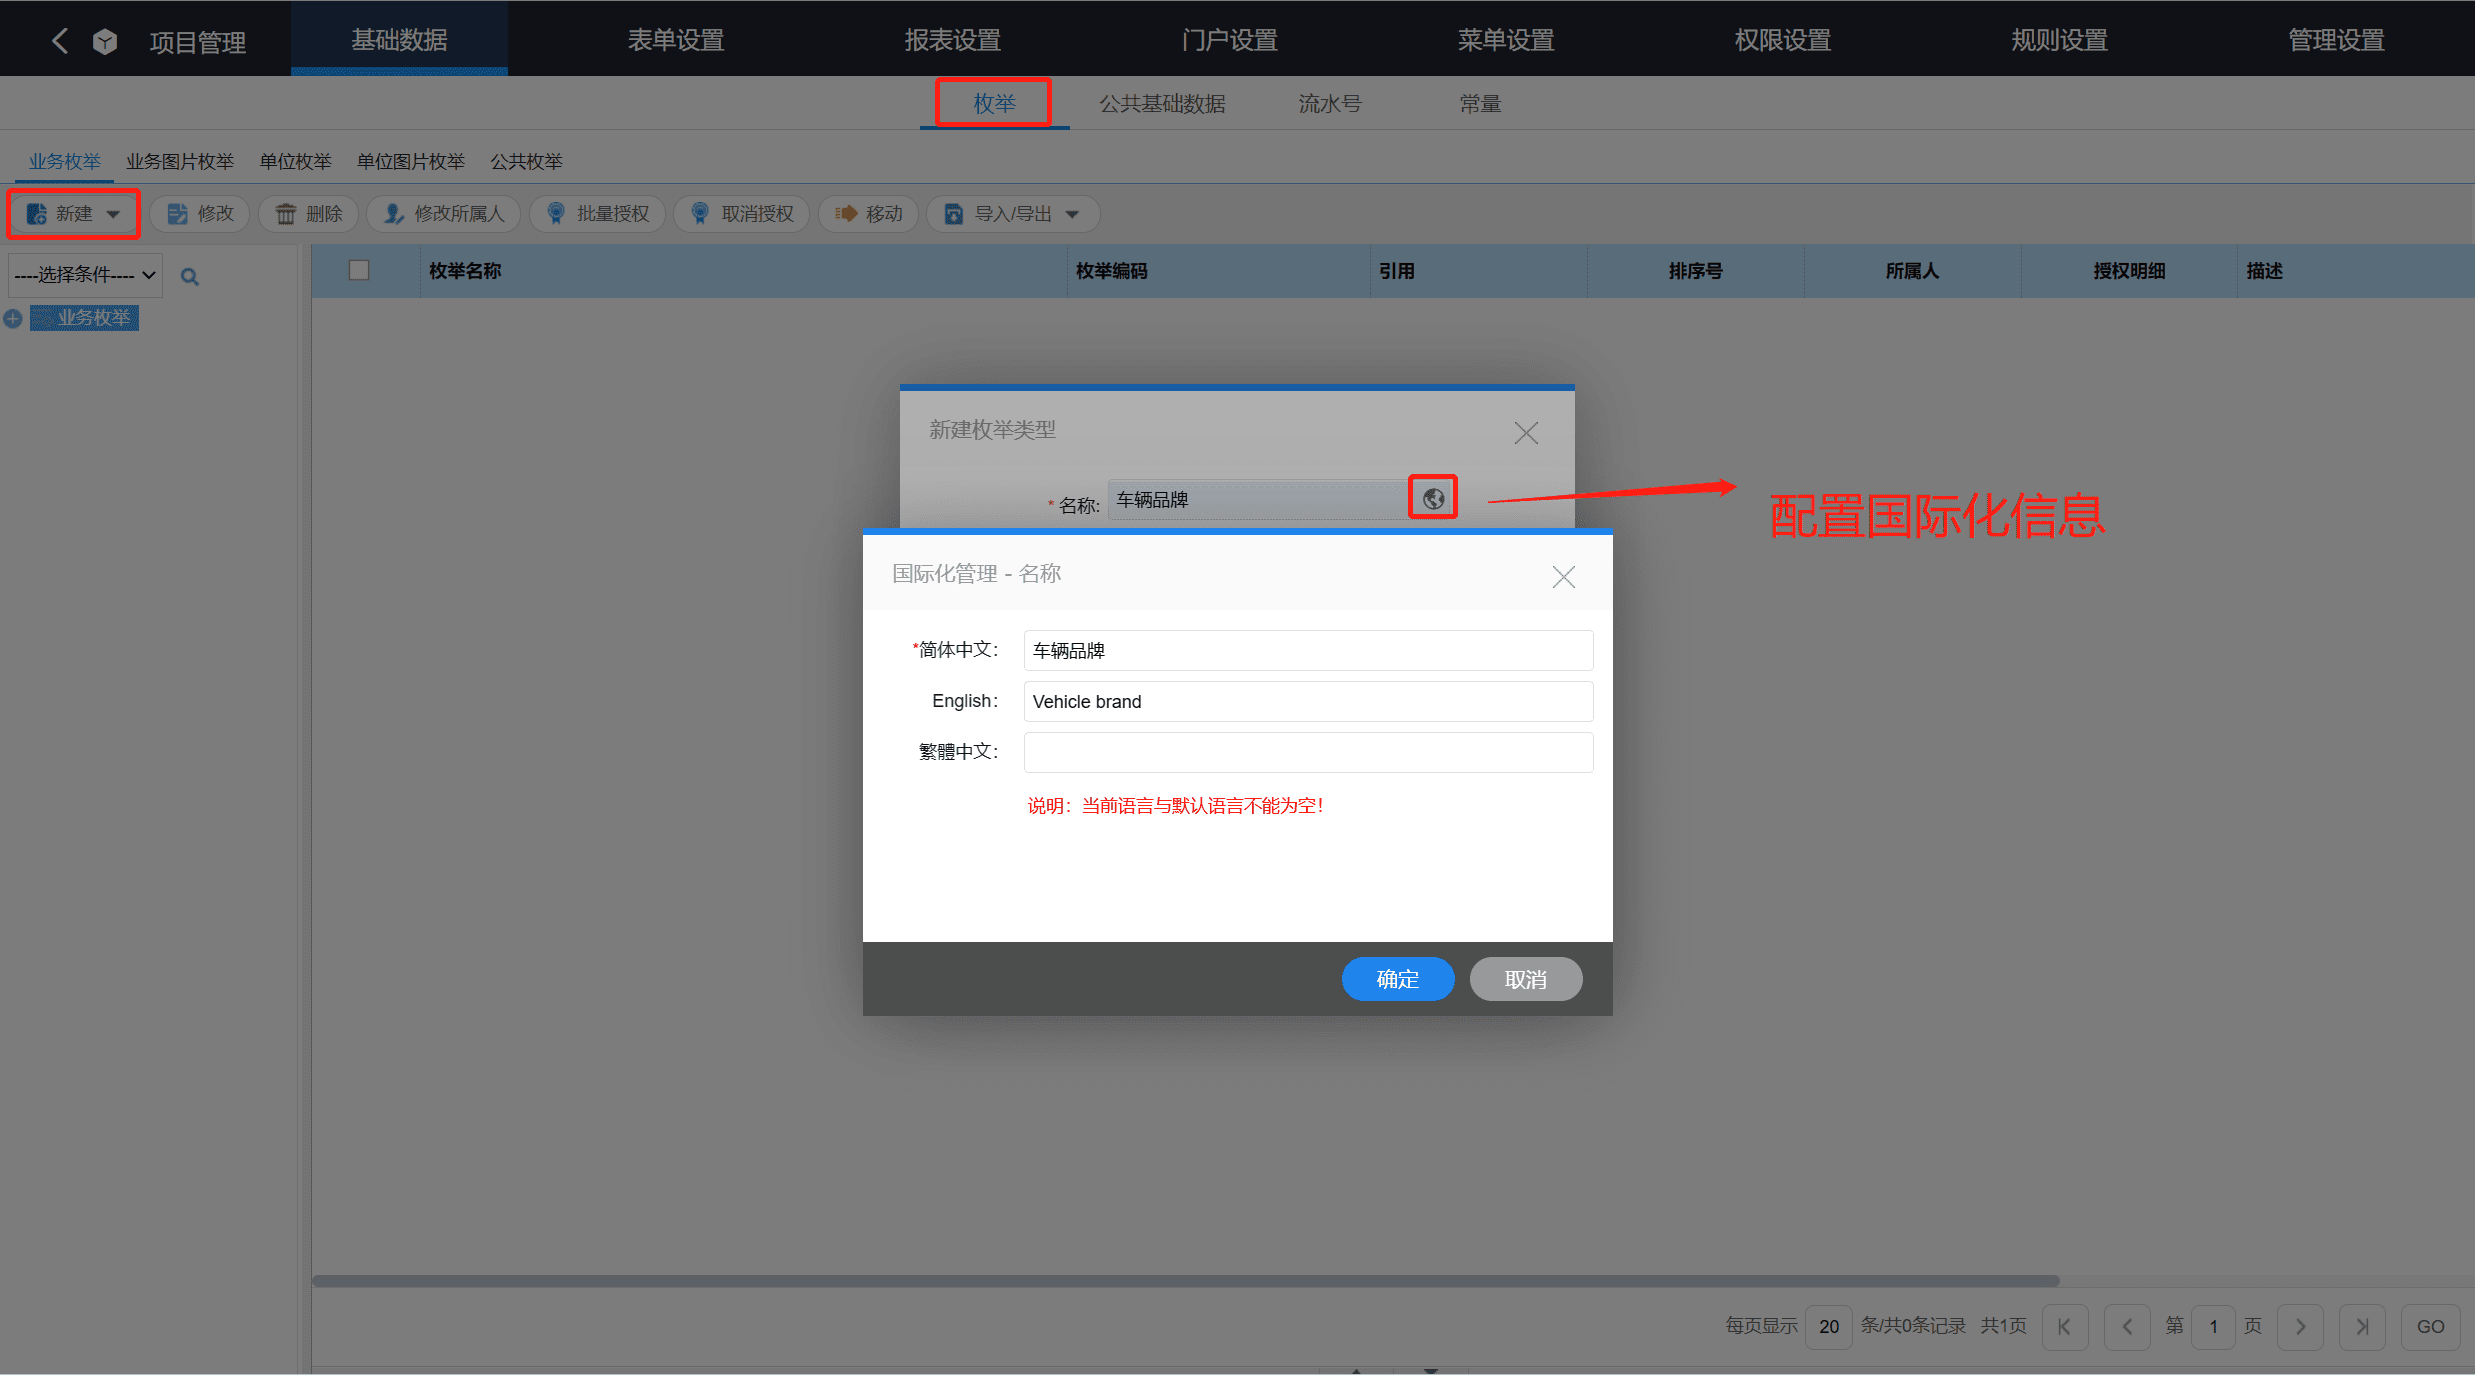The height and width of the screenshot is (1375, 2475).
Task: Select the 公共基础数据 sub-tab
Action: 1163,104
